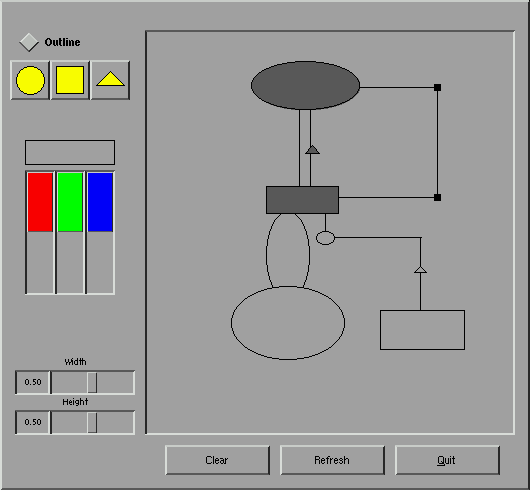Select the yellow triangle shape tool
This screenshot has width=530, height=490.
click(110, 80)
